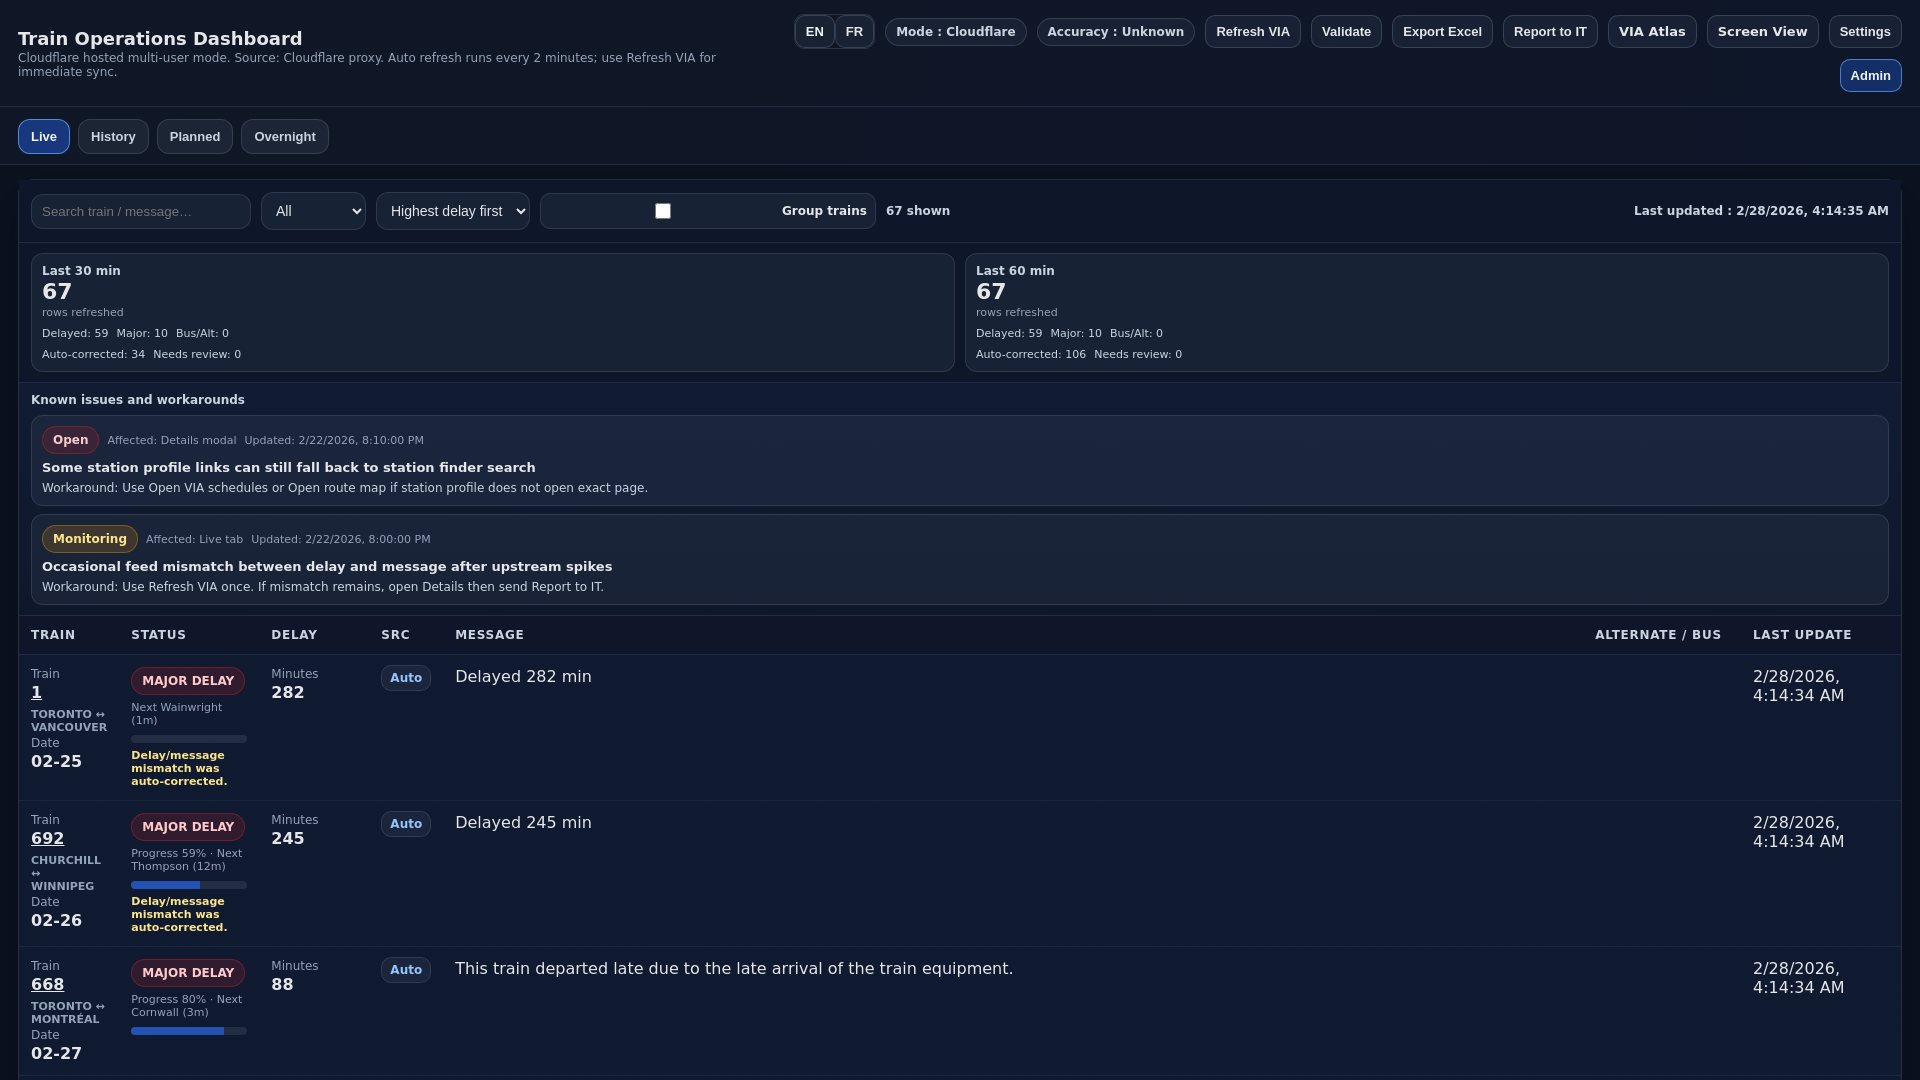Click the Train Operations Dashboard title
The height and width of the screenshot is (1080, 1920).
pyautogui.click(x=160, y=39)
